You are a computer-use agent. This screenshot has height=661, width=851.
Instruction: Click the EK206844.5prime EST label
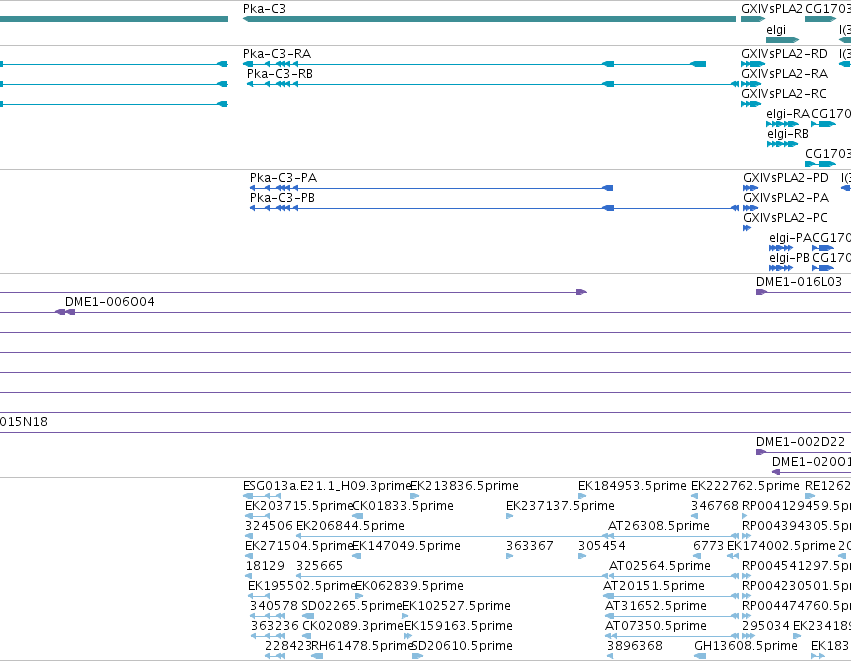click(x=350, y=526)
